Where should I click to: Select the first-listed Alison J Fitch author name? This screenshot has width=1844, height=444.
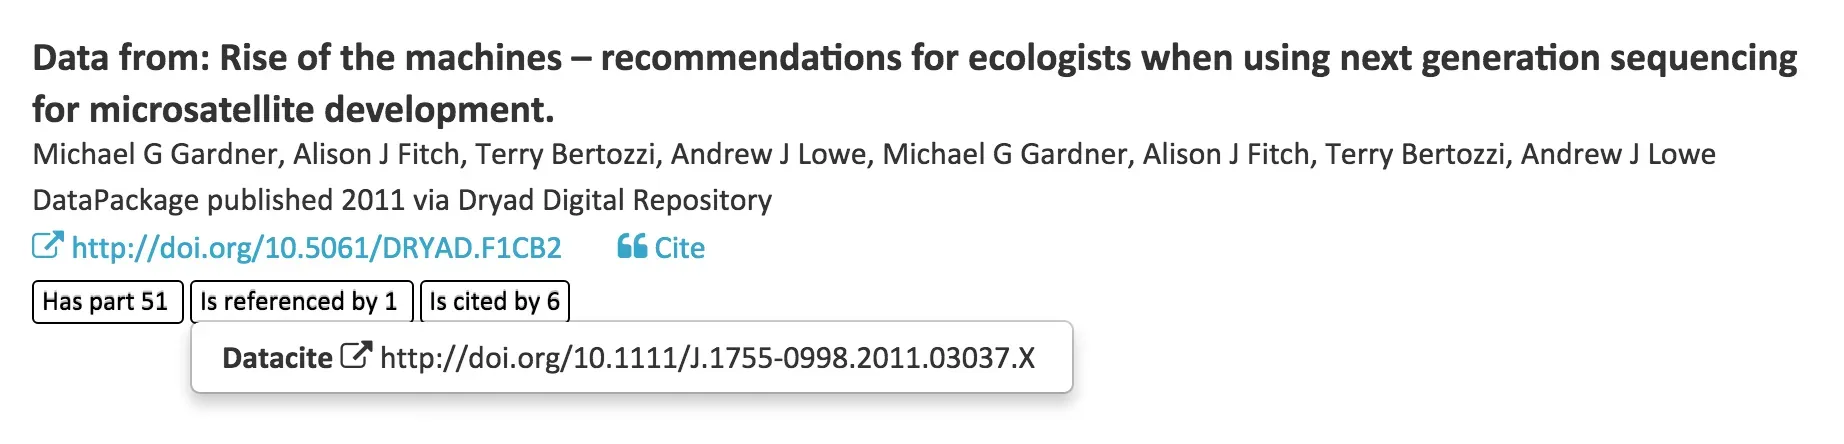coord(377,154)
